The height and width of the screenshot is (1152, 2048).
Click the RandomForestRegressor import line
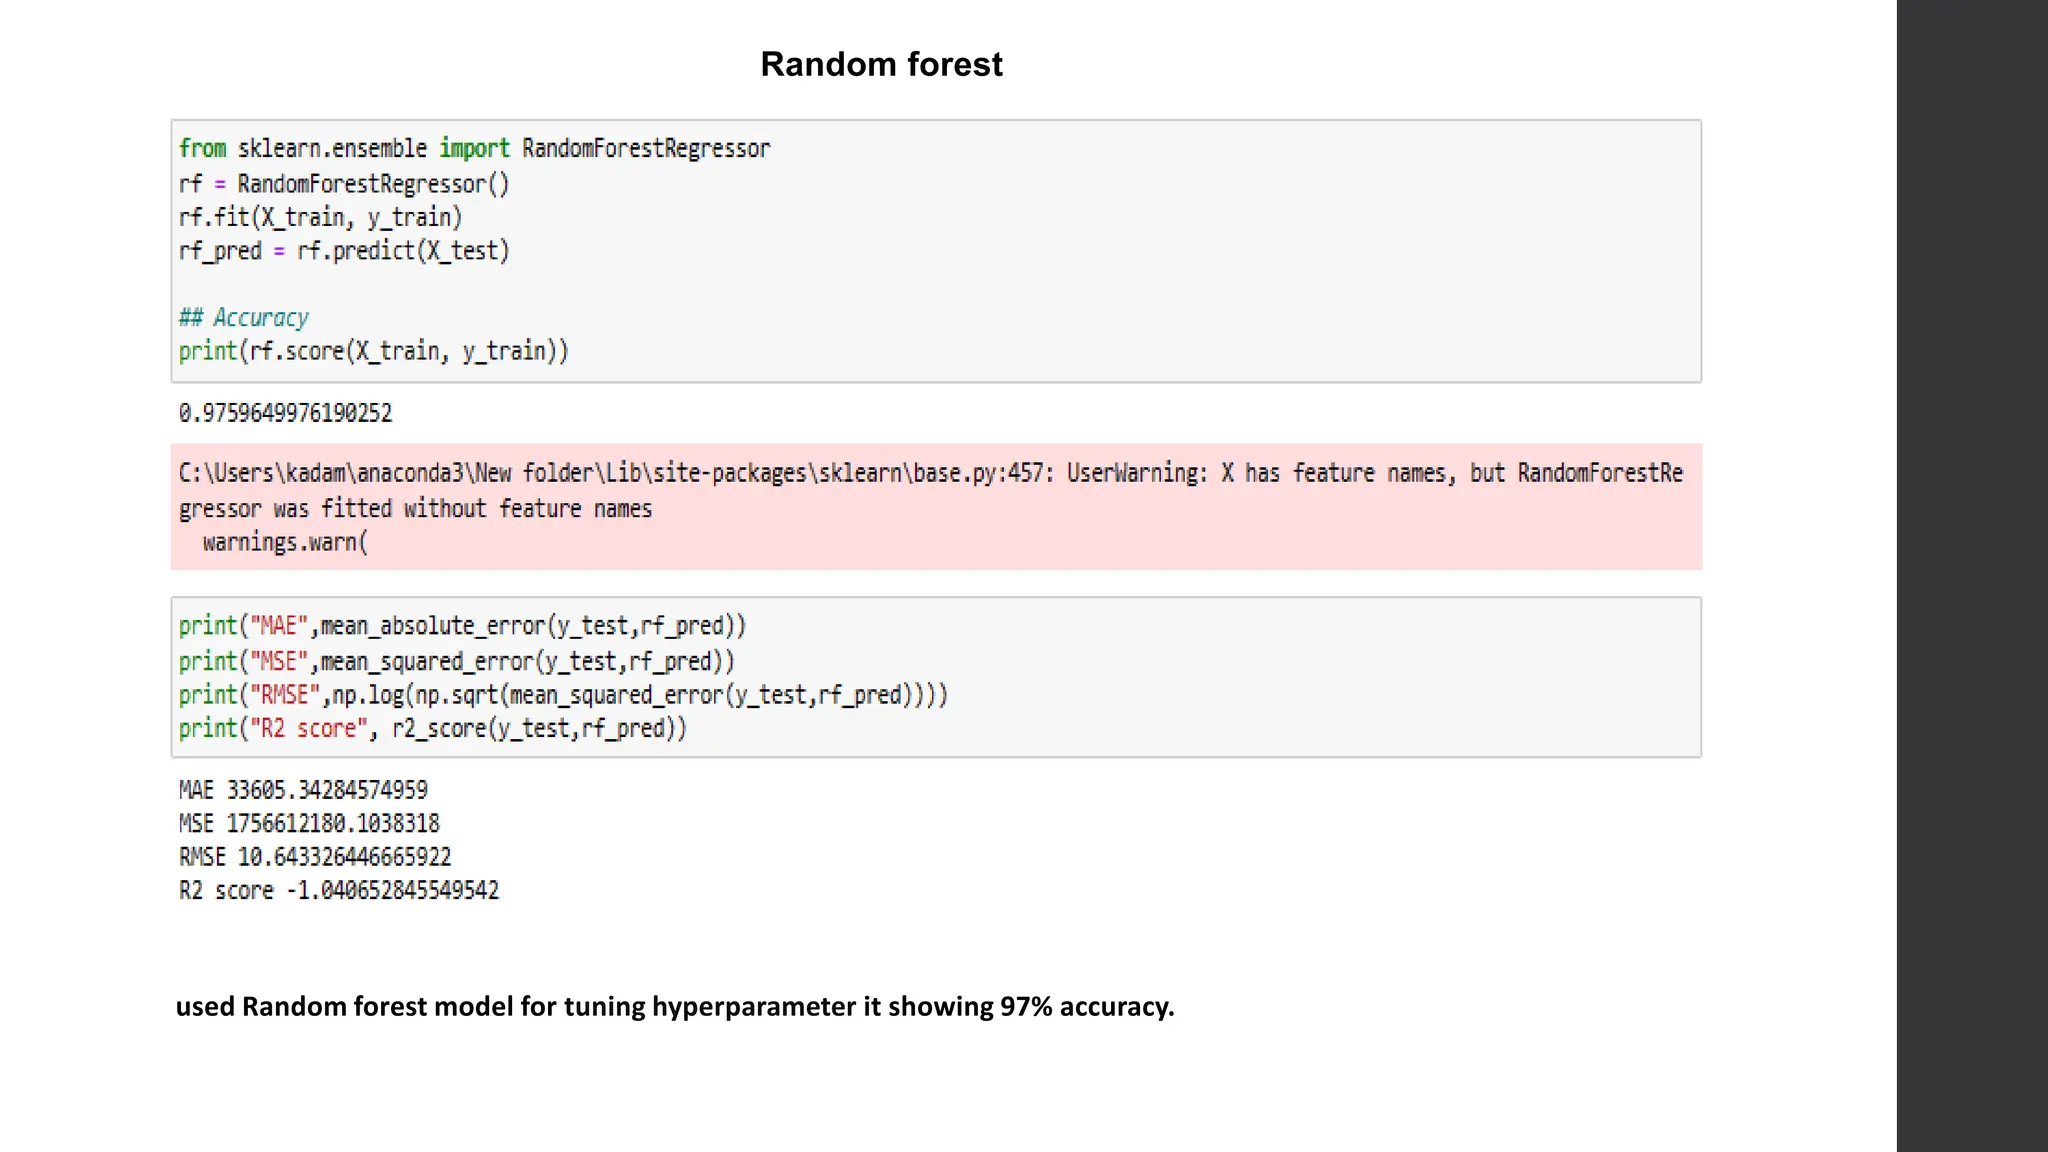(x=474, y=149)
